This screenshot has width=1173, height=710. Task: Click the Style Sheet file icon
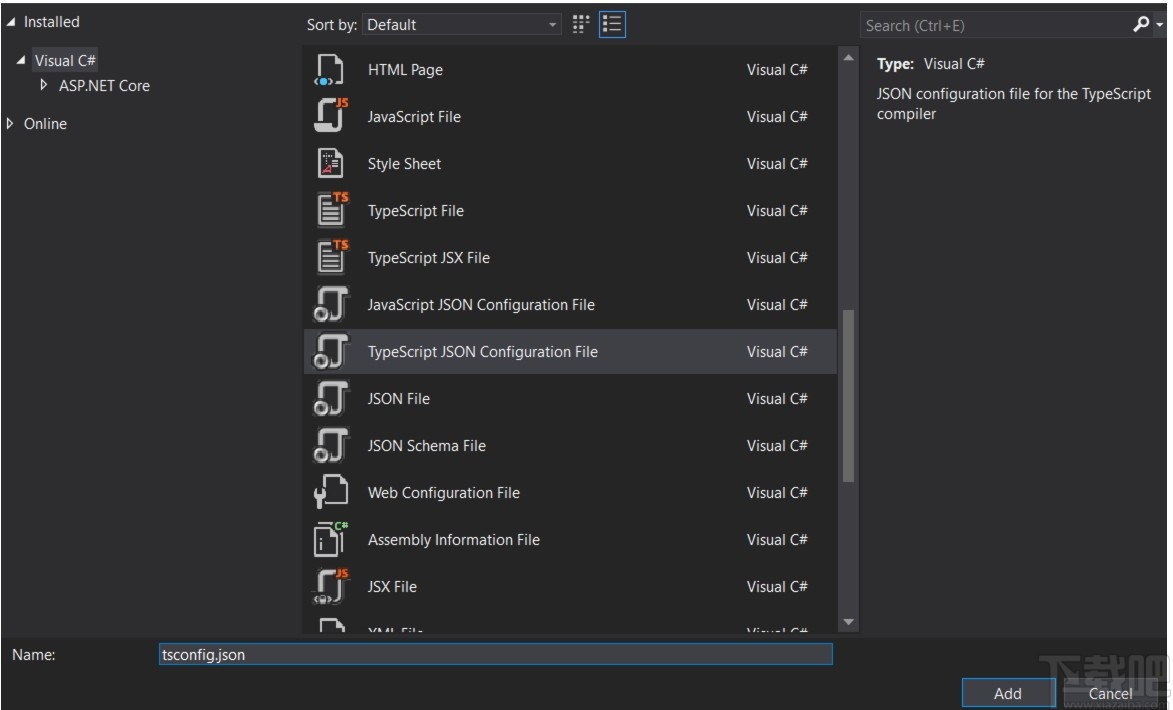[x=330, y=164]
